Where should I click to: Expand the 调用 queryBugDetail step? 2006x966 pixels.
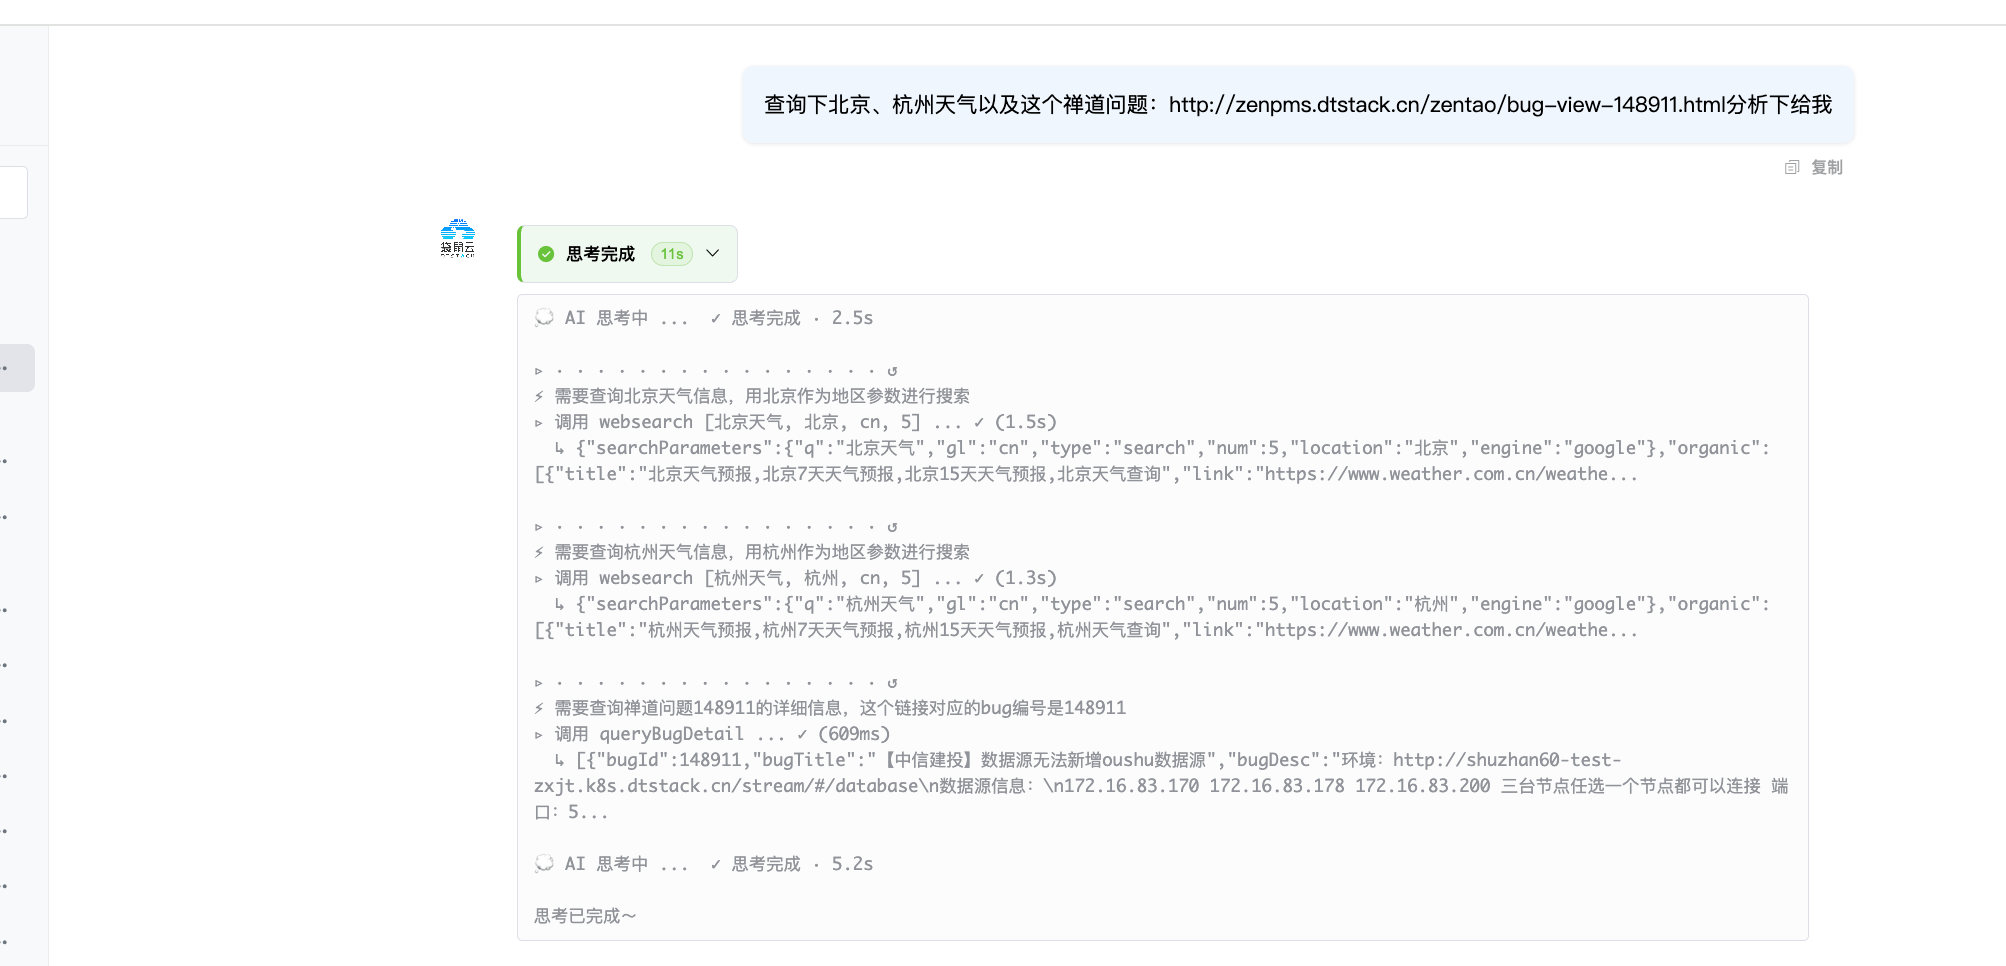(539, 735)
